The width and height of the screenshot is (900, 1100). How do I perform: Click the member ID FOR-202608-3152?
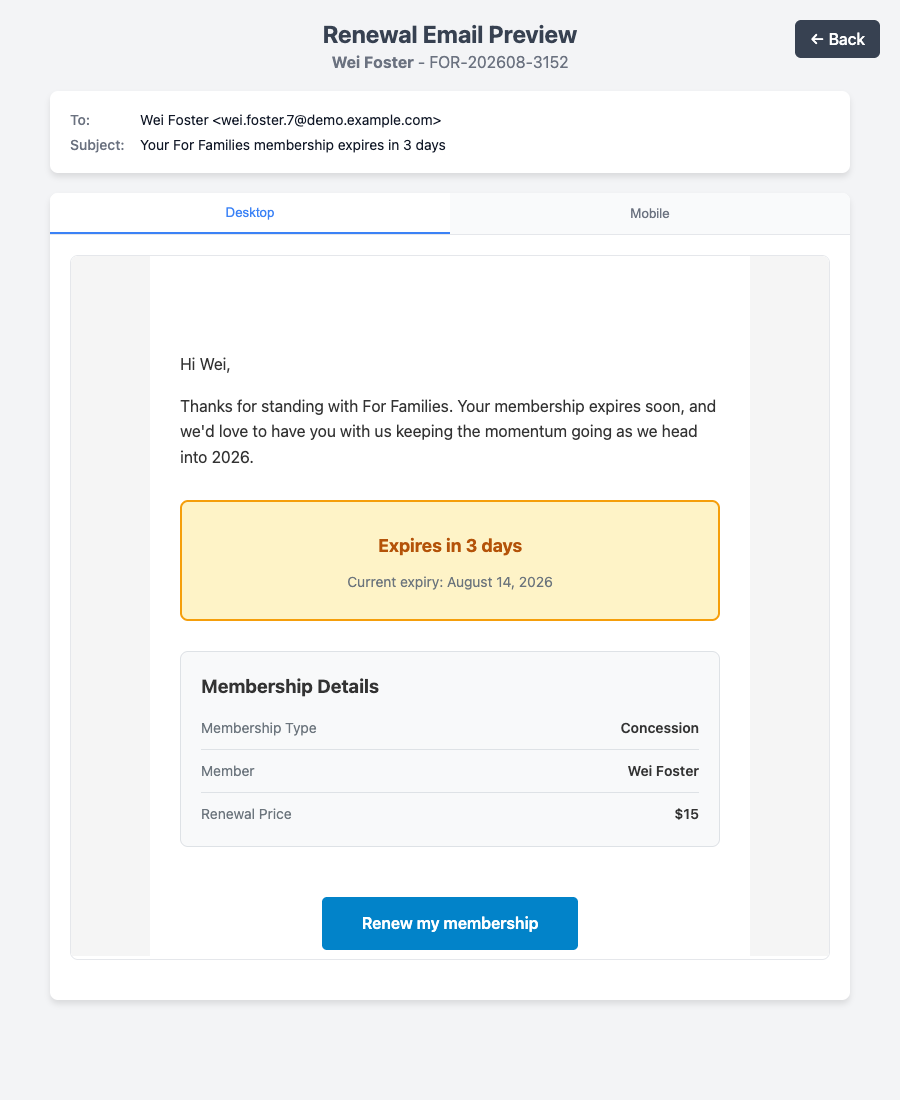[x=499, y=62]
